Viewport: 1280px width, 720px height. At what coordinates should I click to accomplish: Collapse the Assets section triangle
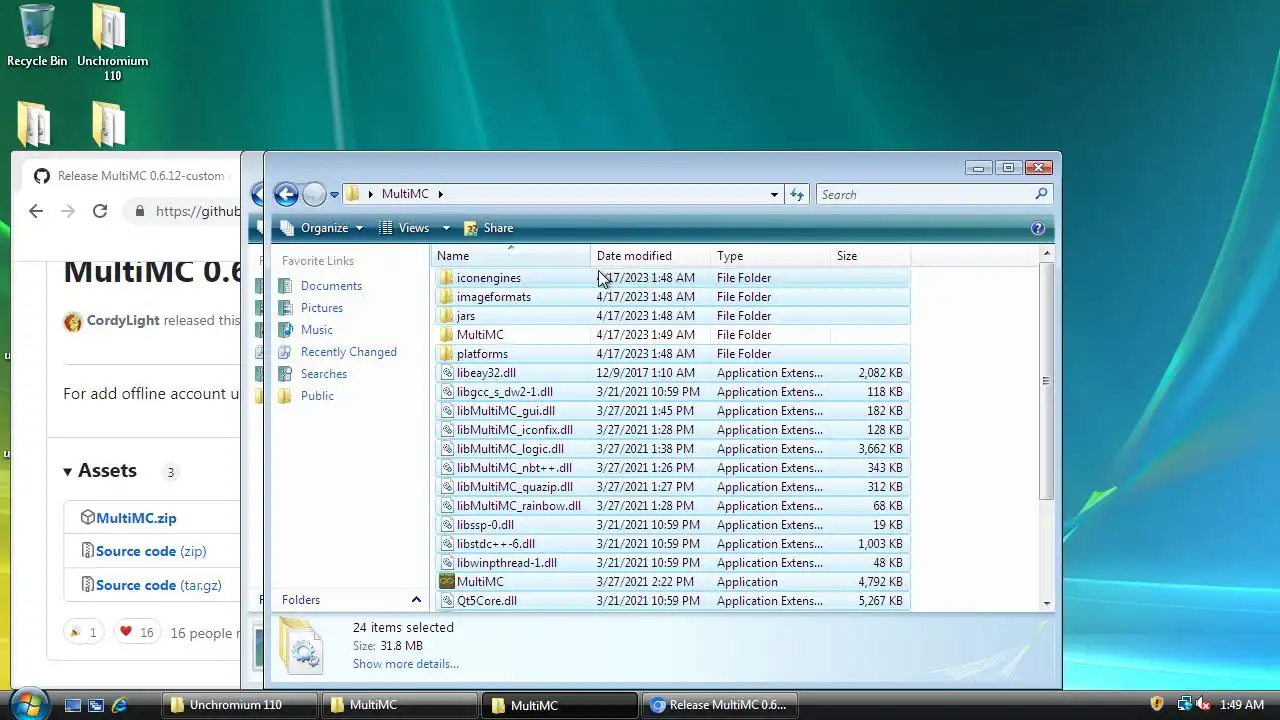(x=68, y=472)
